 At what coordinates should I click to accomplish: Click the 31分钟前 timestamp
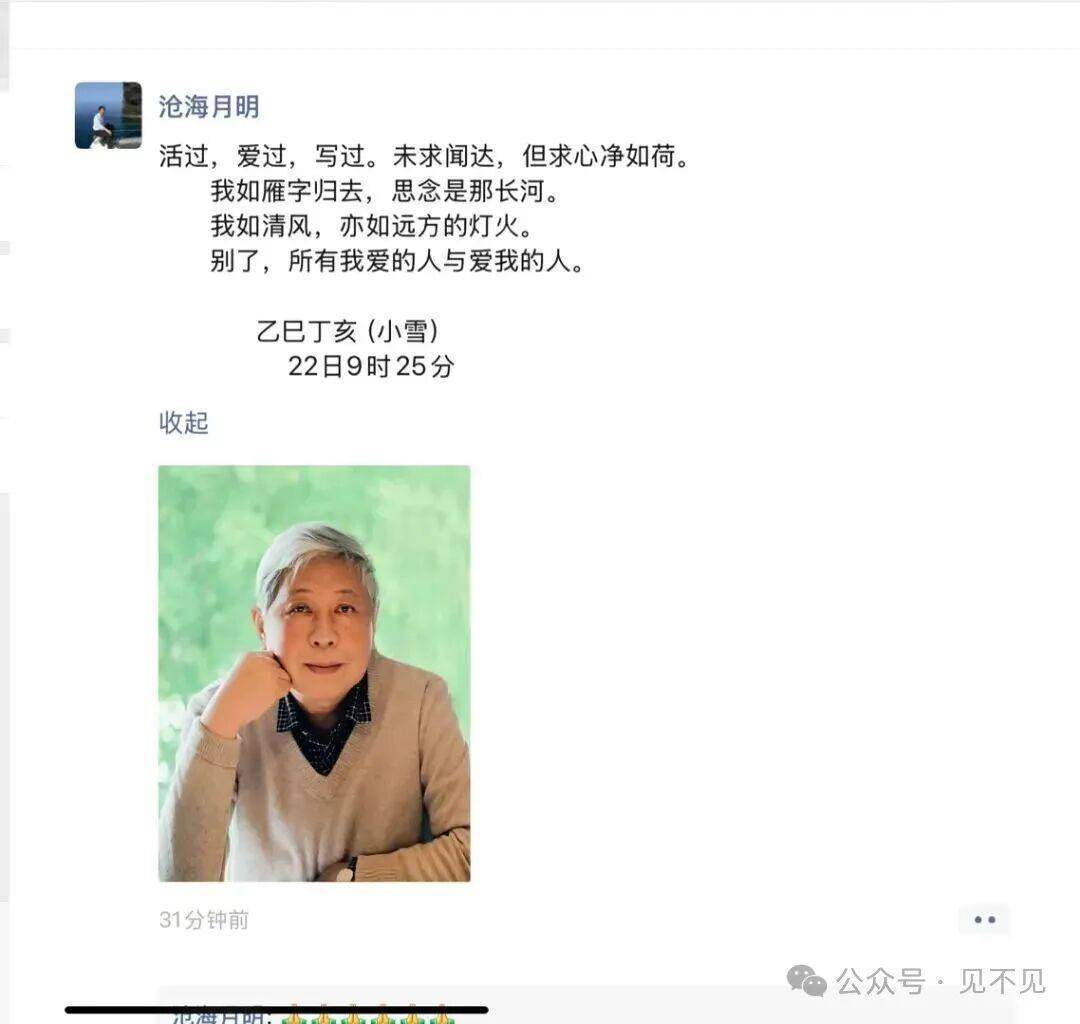204,919
